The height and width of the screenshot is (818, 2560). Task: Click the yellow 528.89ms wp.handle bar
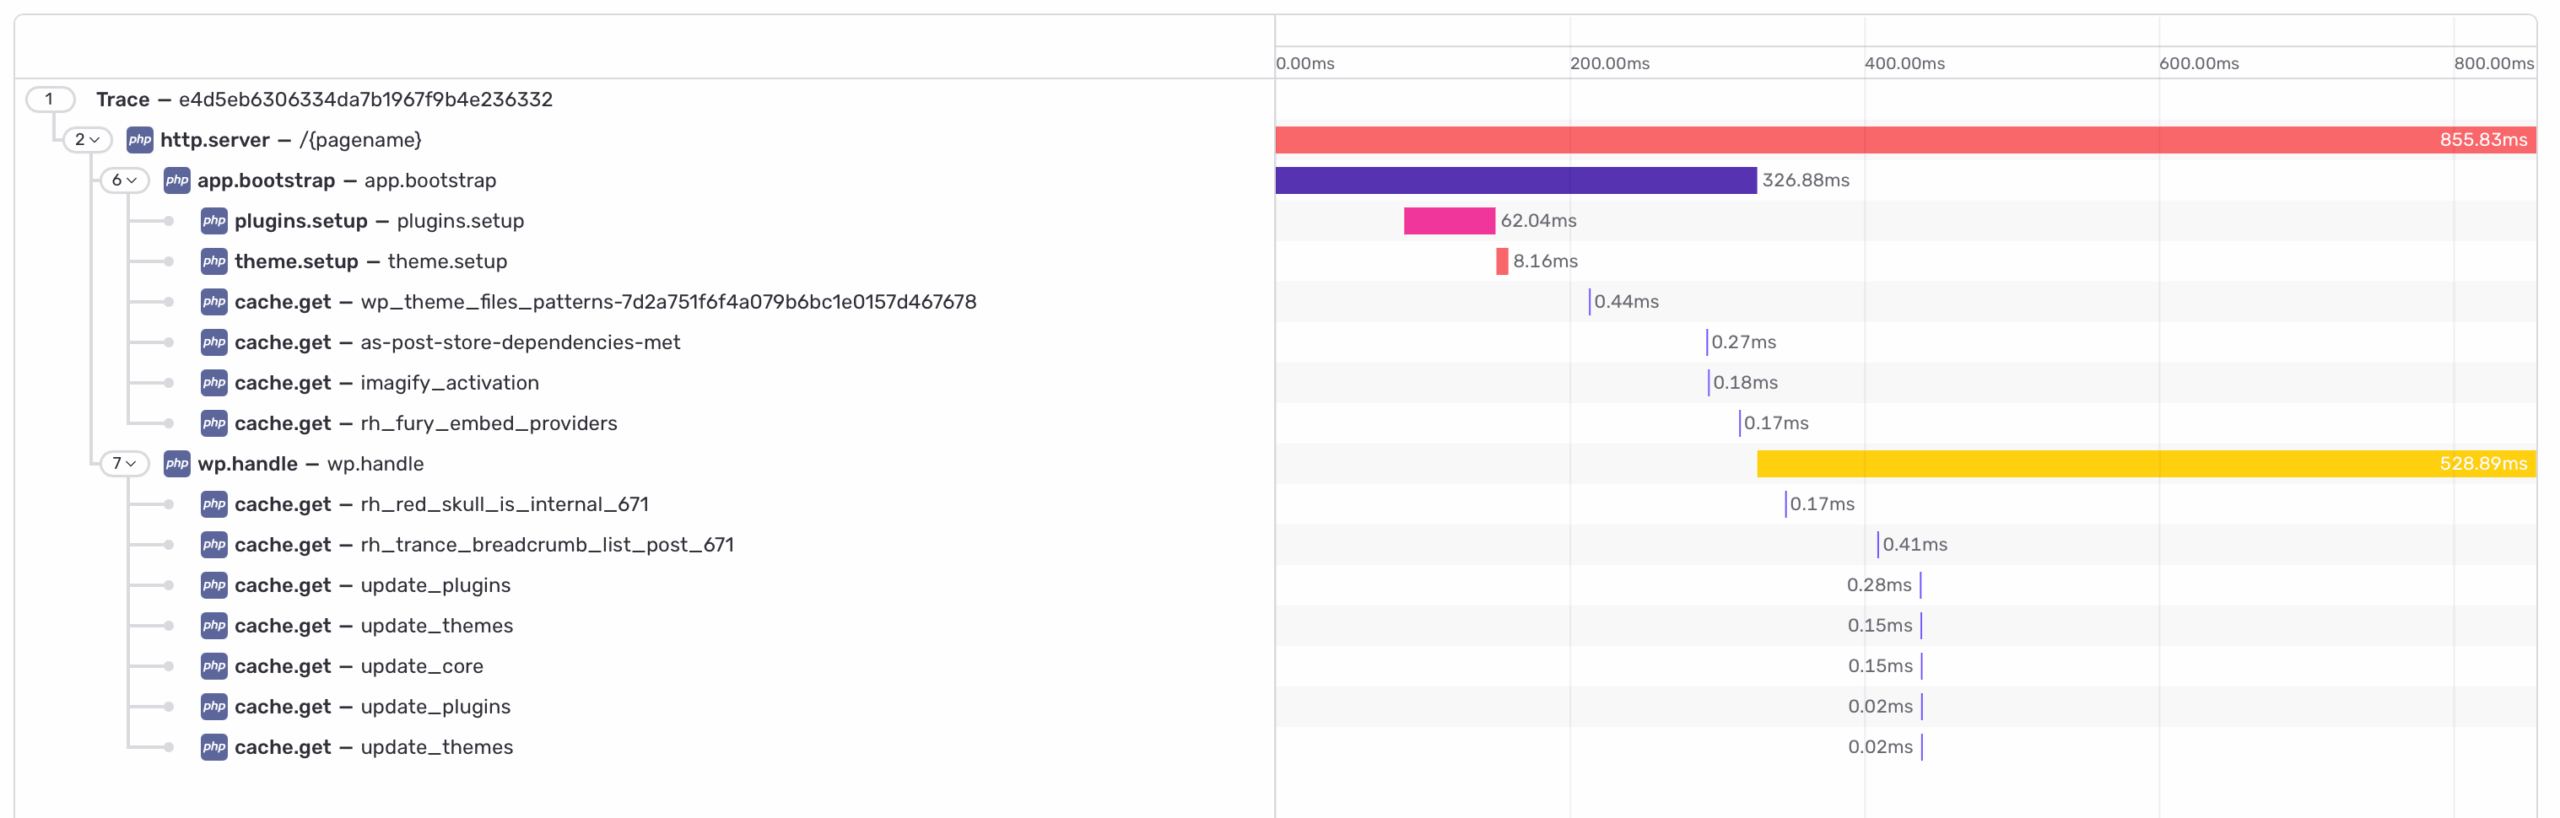2145,464
